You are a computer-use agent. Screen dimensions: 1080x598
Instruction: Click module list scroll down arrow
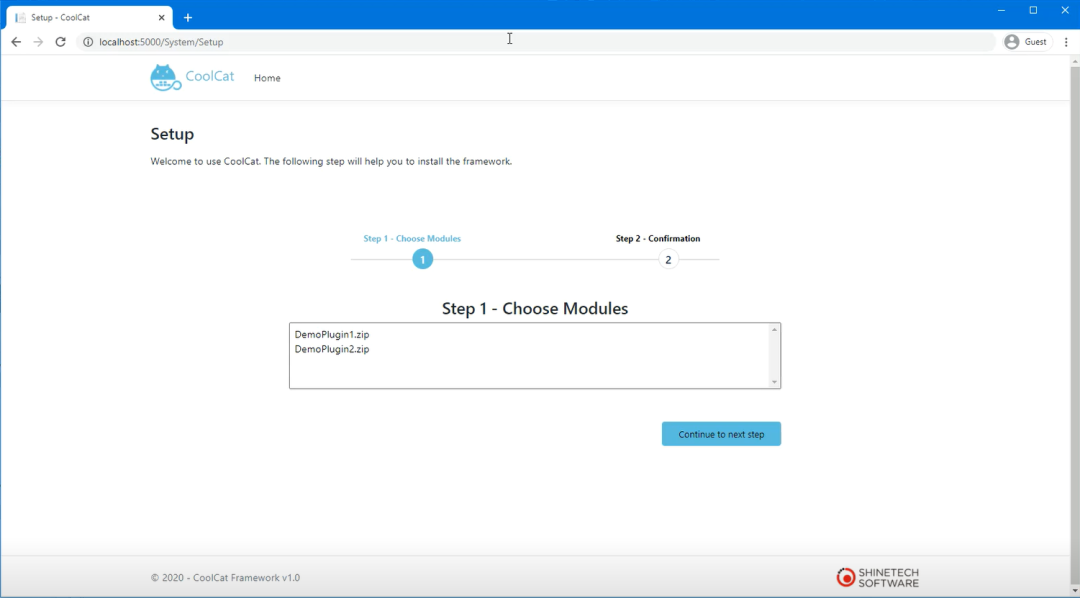pyautogui.click(x=774, y=382)
